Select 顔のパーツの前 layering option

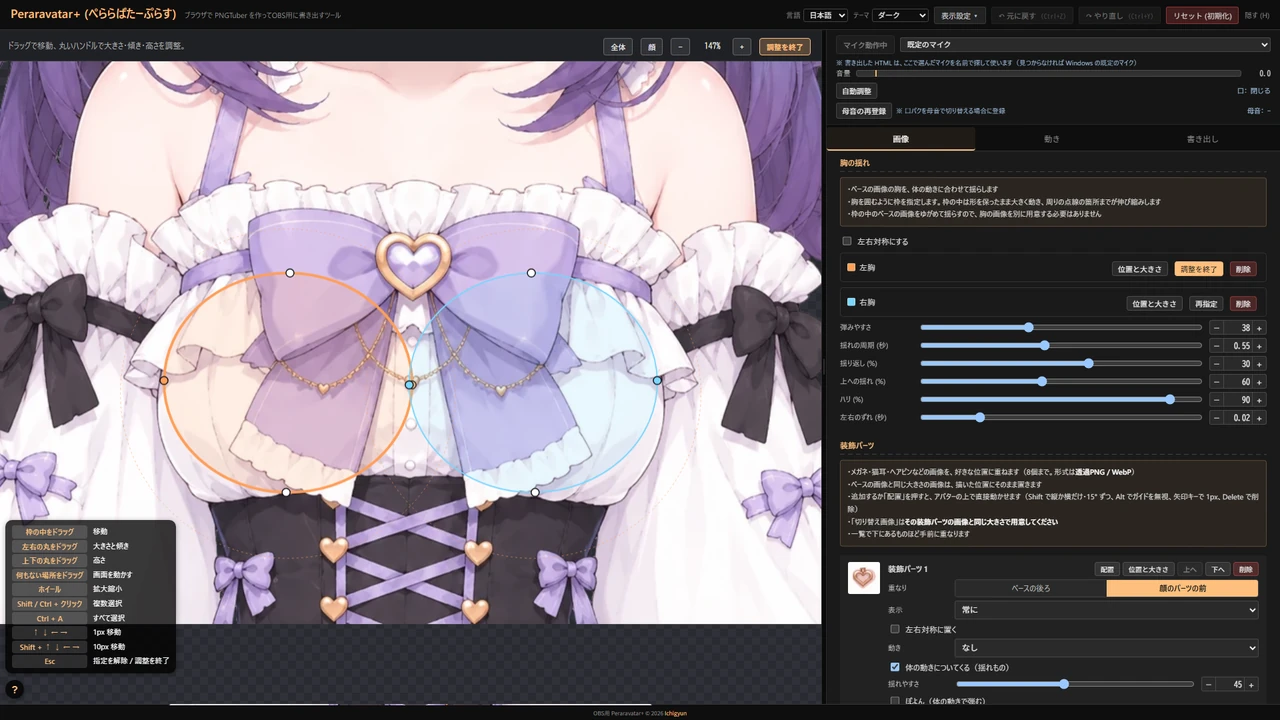1182,588
